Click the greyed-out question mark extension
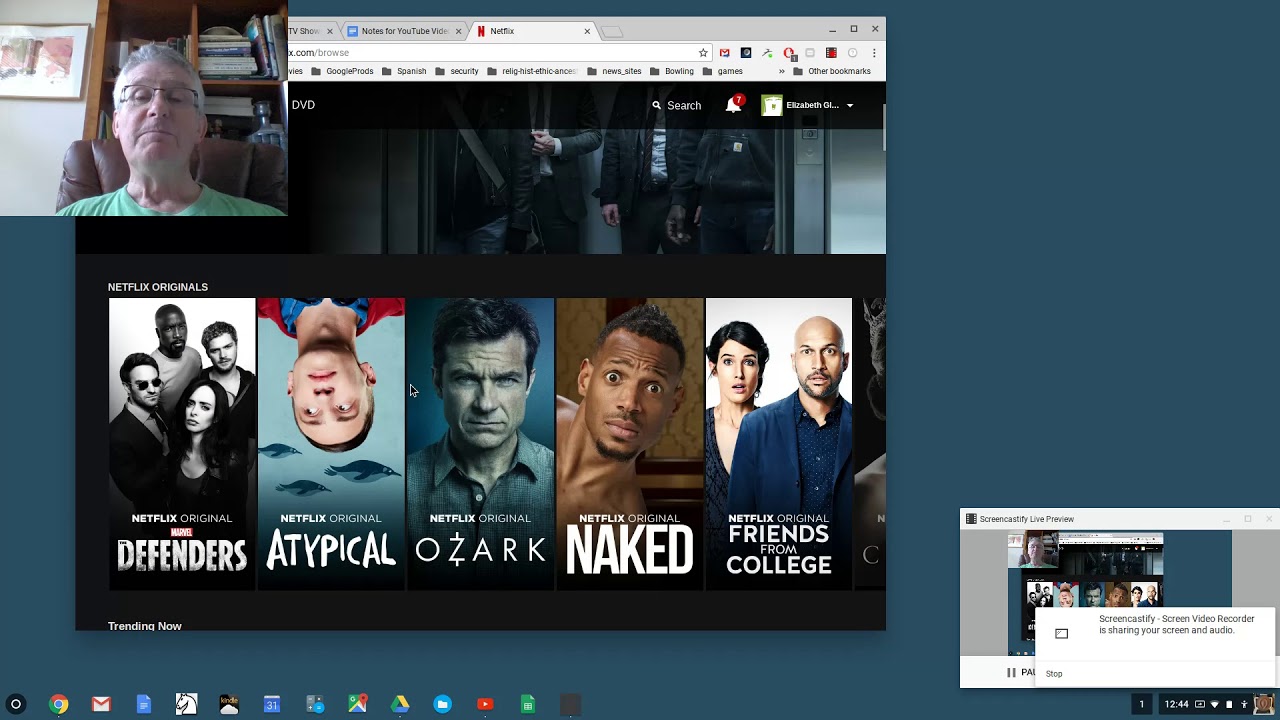Screen dimensions: 1280x720 (x=852, y=53)
